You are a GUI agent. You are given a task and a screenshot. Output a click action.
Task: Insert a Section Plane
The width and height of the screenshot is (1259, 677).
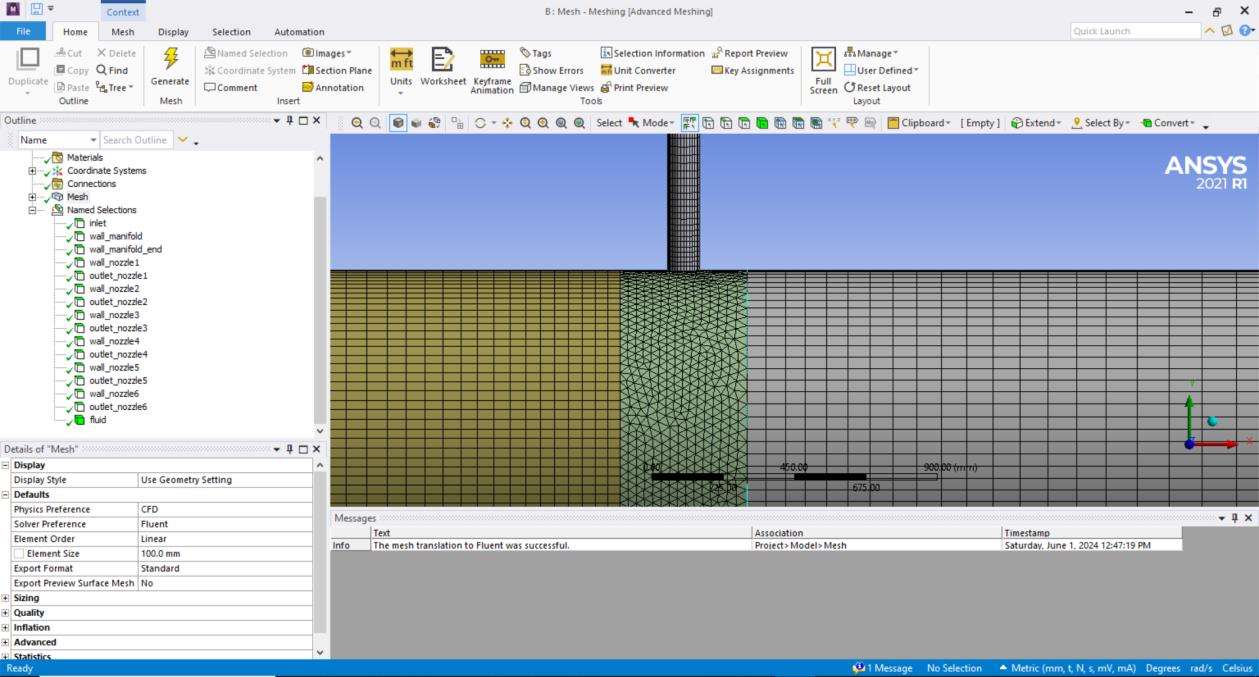(337, 70)
